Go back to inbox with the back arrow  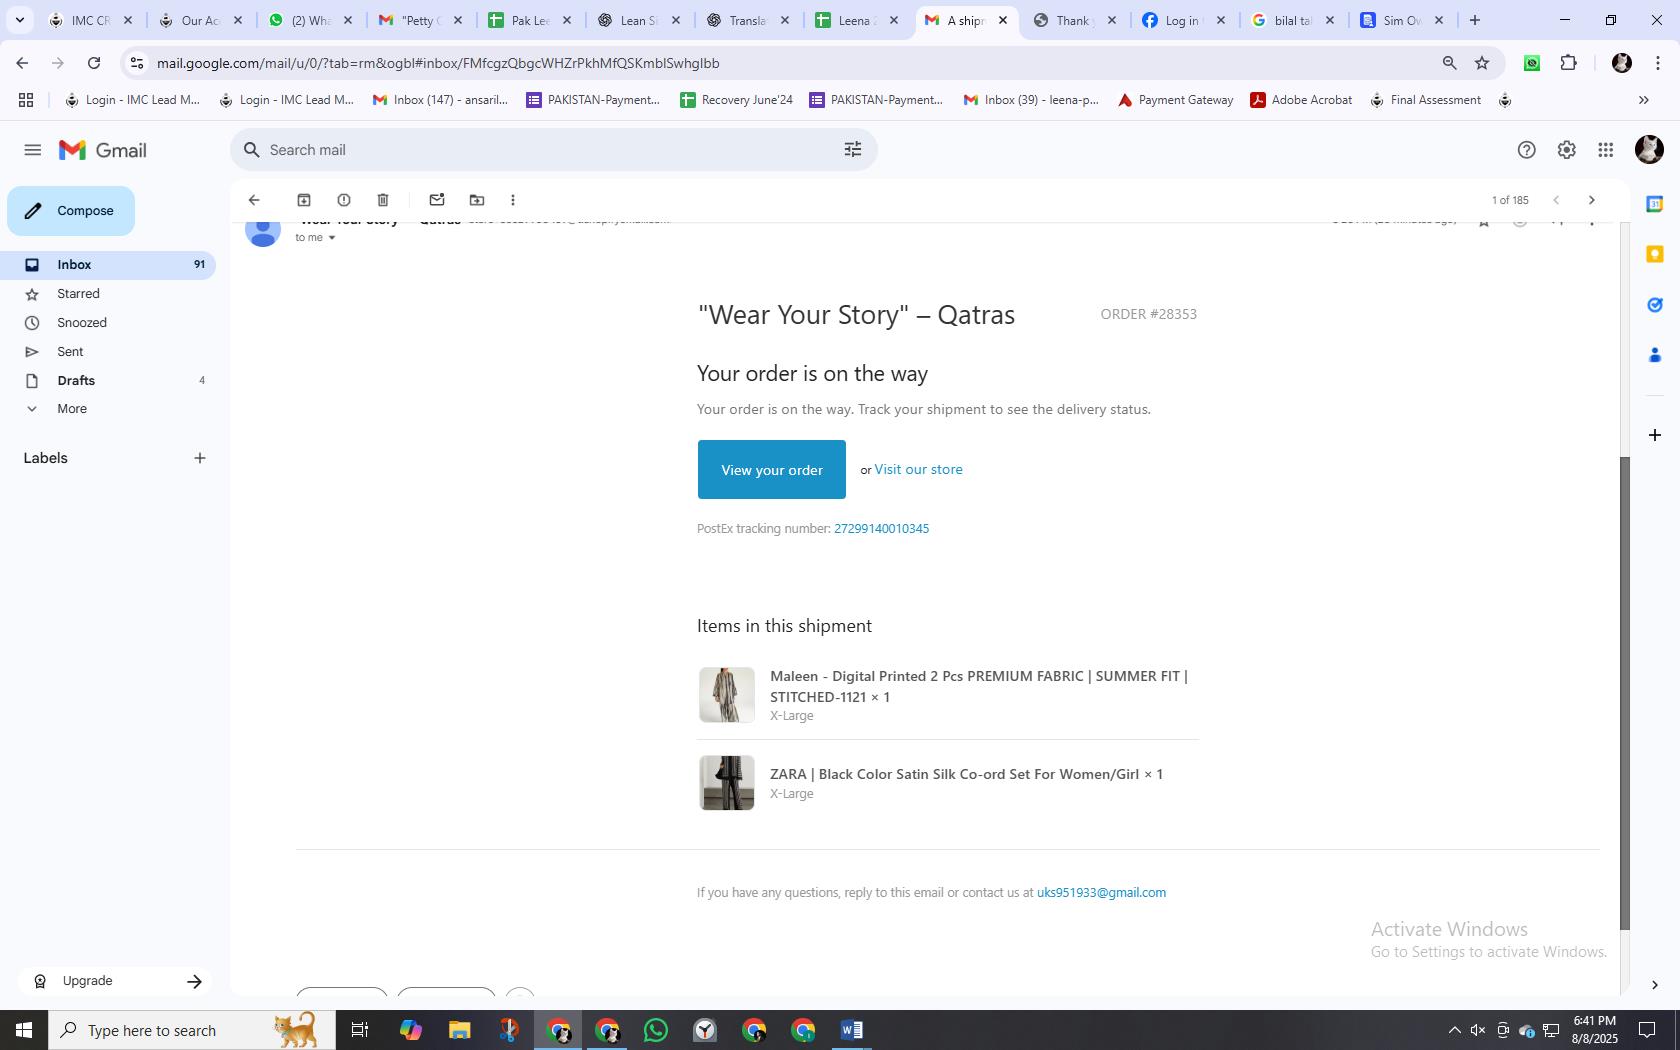pyautogui.click(x=254, y=200)
